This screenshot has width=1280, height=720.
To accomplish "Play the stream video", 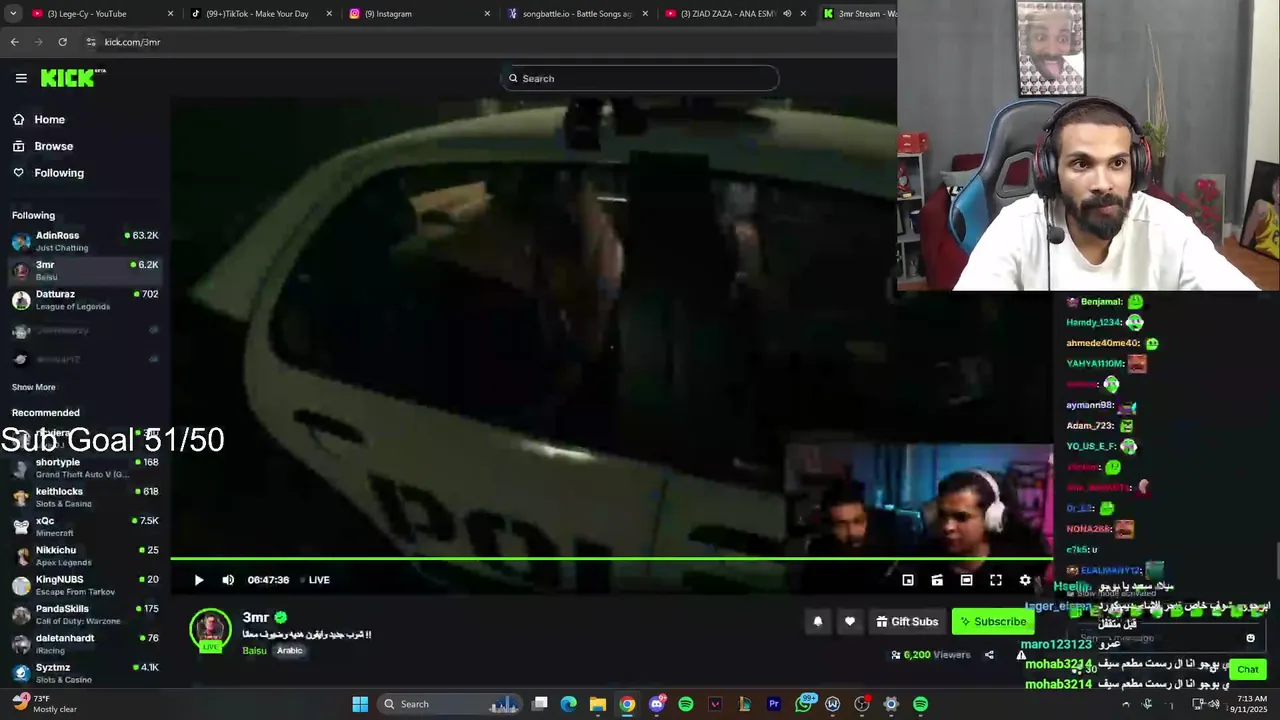I will 199,580.
